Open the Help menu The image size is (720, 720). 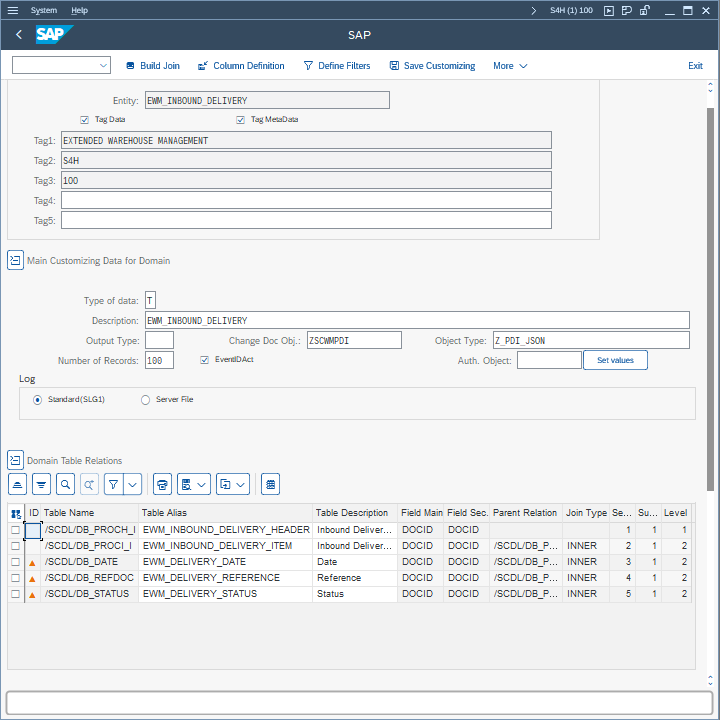coord(80,10)
